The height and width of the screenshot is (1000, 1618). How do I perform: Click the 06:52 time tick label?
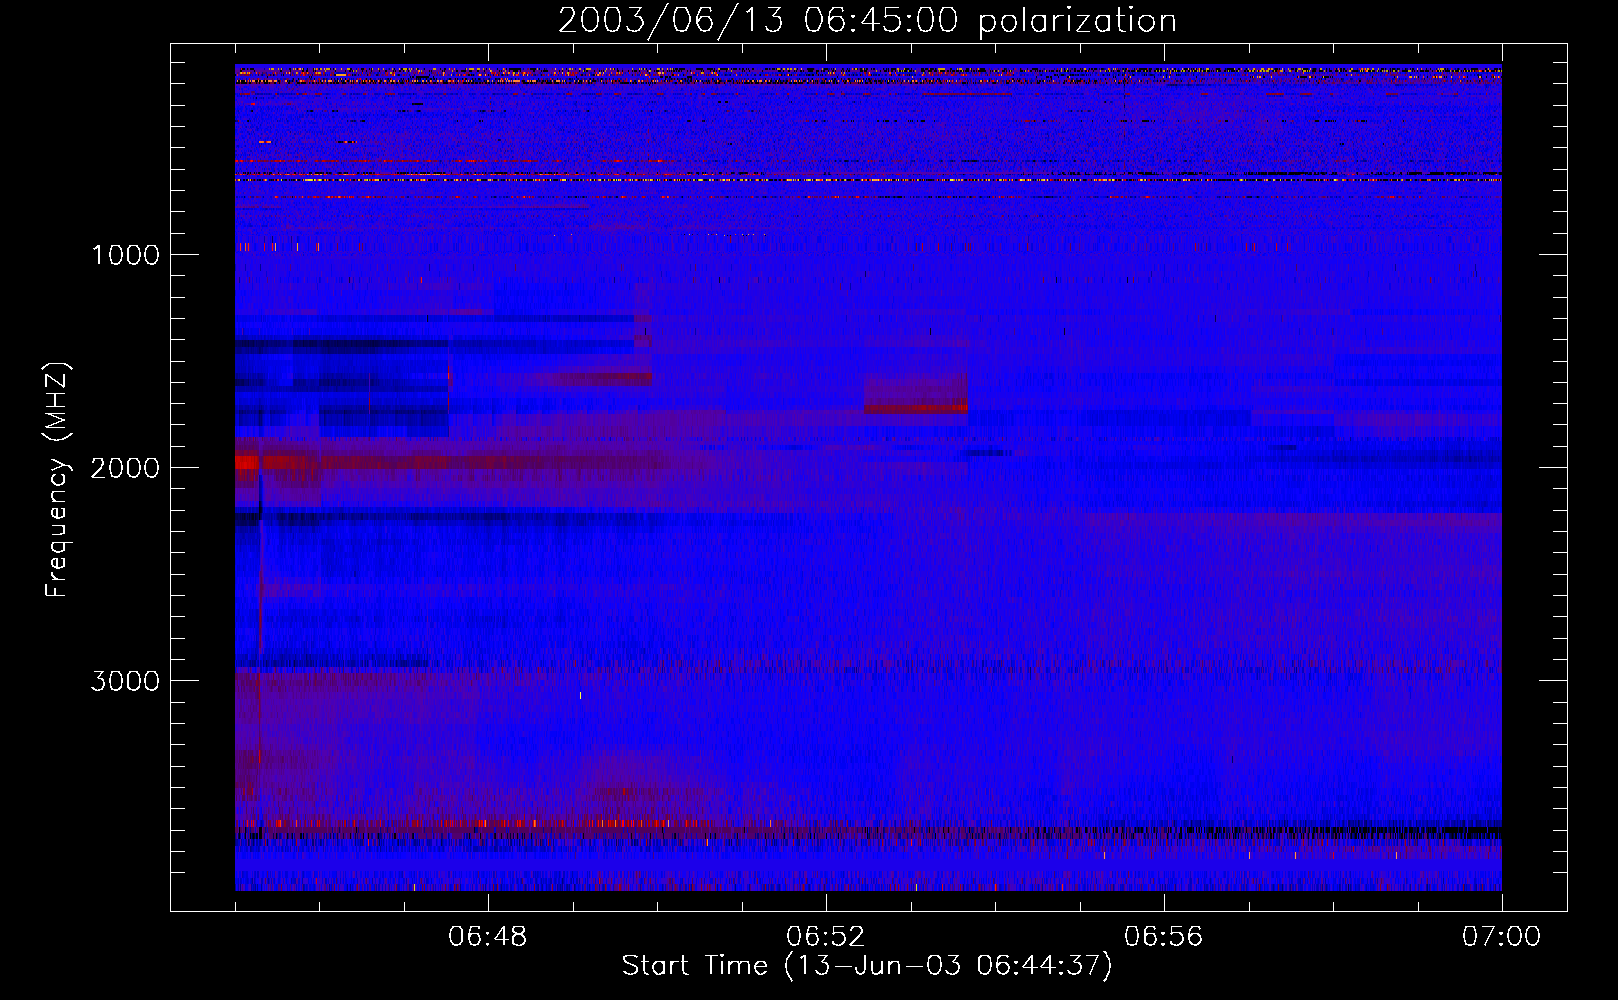tap(826, 937)
